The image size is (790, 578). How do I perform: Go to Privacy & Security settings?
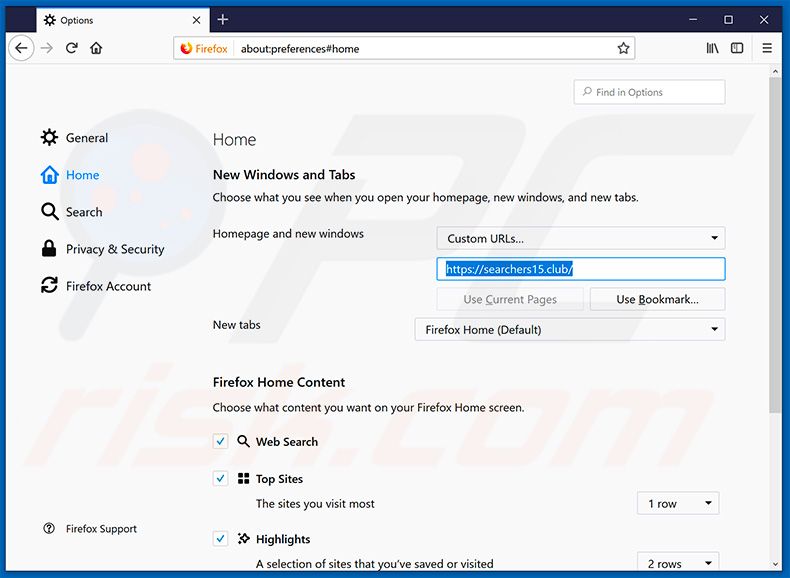(103, 249)
